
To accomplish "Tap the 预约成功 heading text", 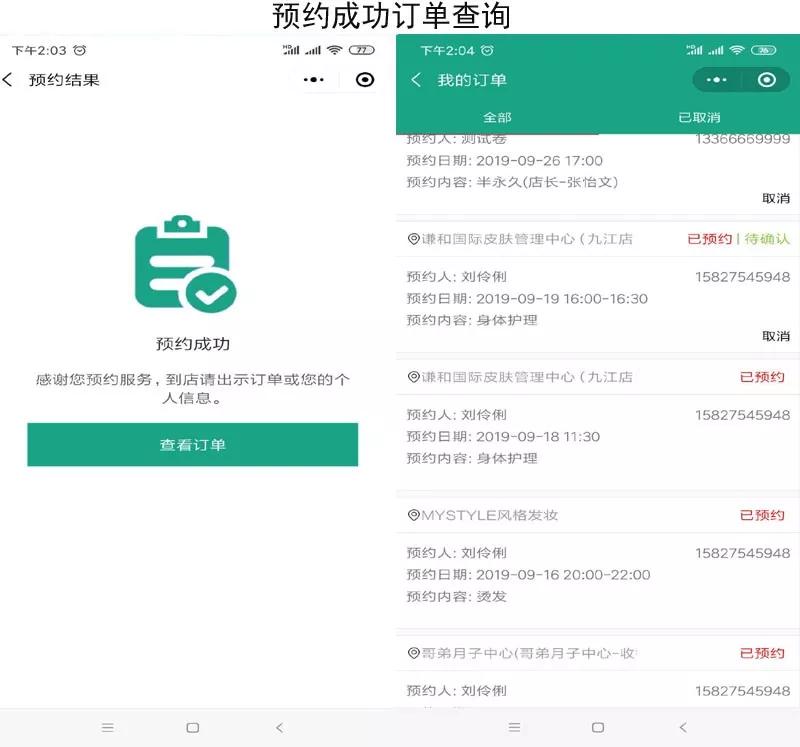I will coord(193,344).
